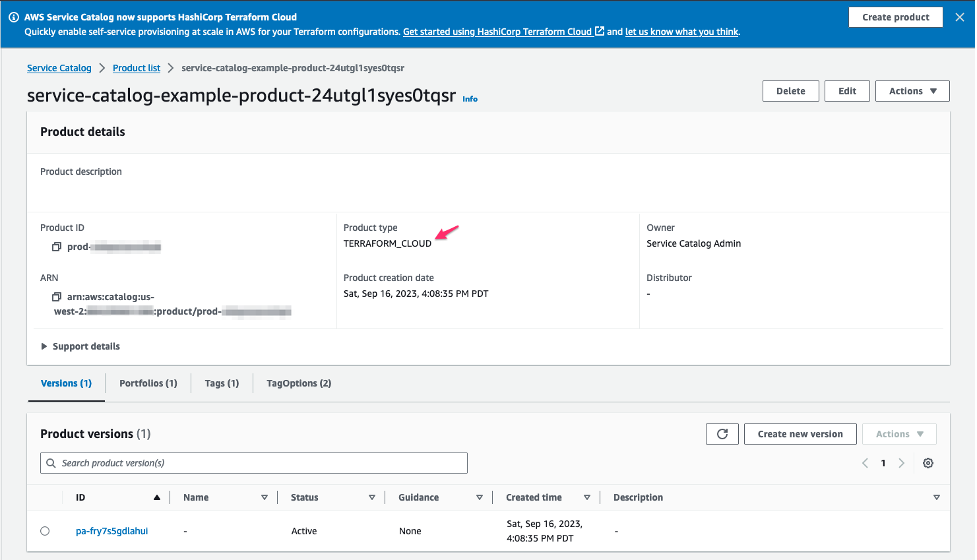Click Create new version

(x=800, y=434)
